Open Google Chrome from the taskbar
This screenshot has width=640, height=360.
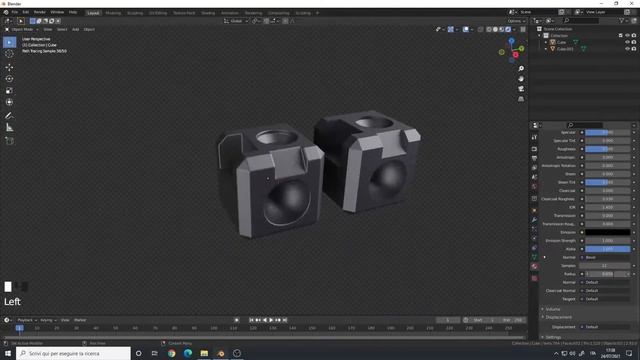[171, 353]
